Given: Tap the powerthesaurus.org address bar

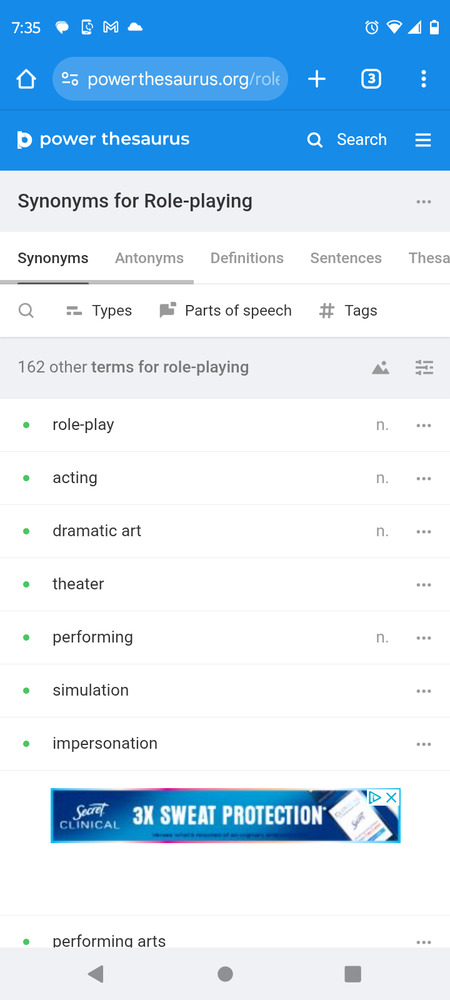Looking at the screenshot, I should (x=170, y=79).
